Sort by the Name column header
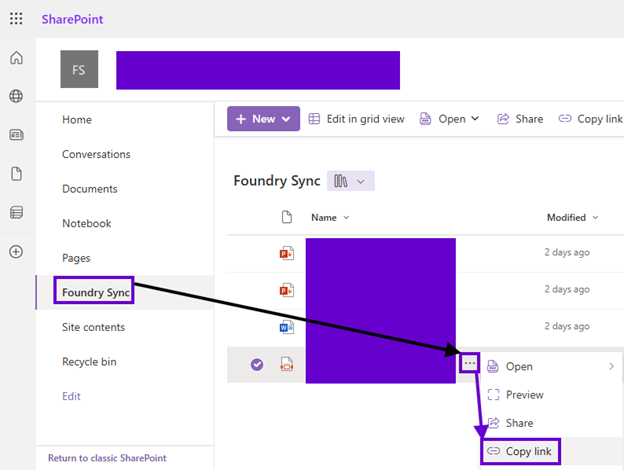Screen dimensions: 624x470 [324, 218]
